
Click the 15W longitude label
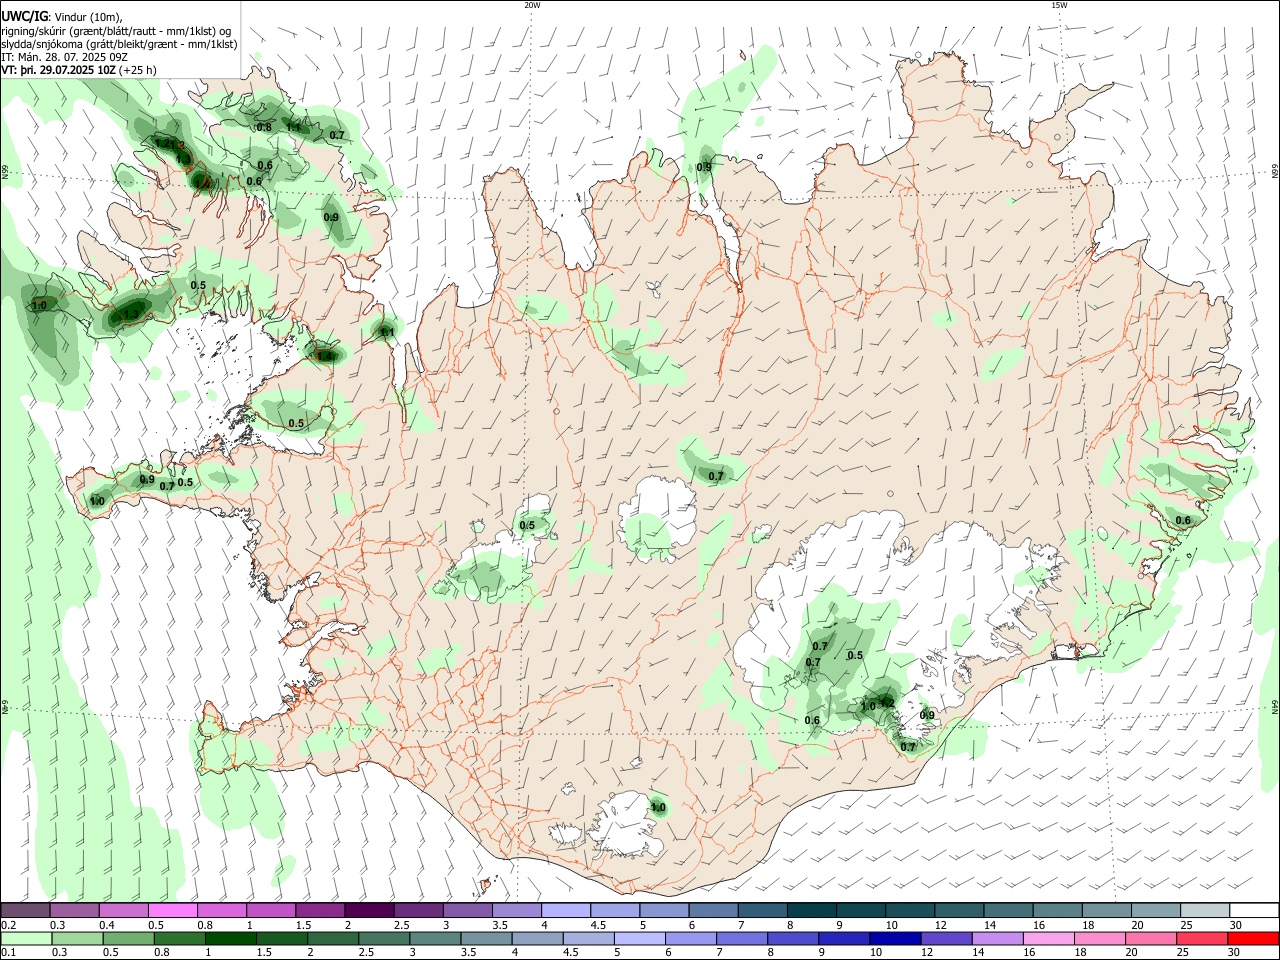tap(1059, 5)
